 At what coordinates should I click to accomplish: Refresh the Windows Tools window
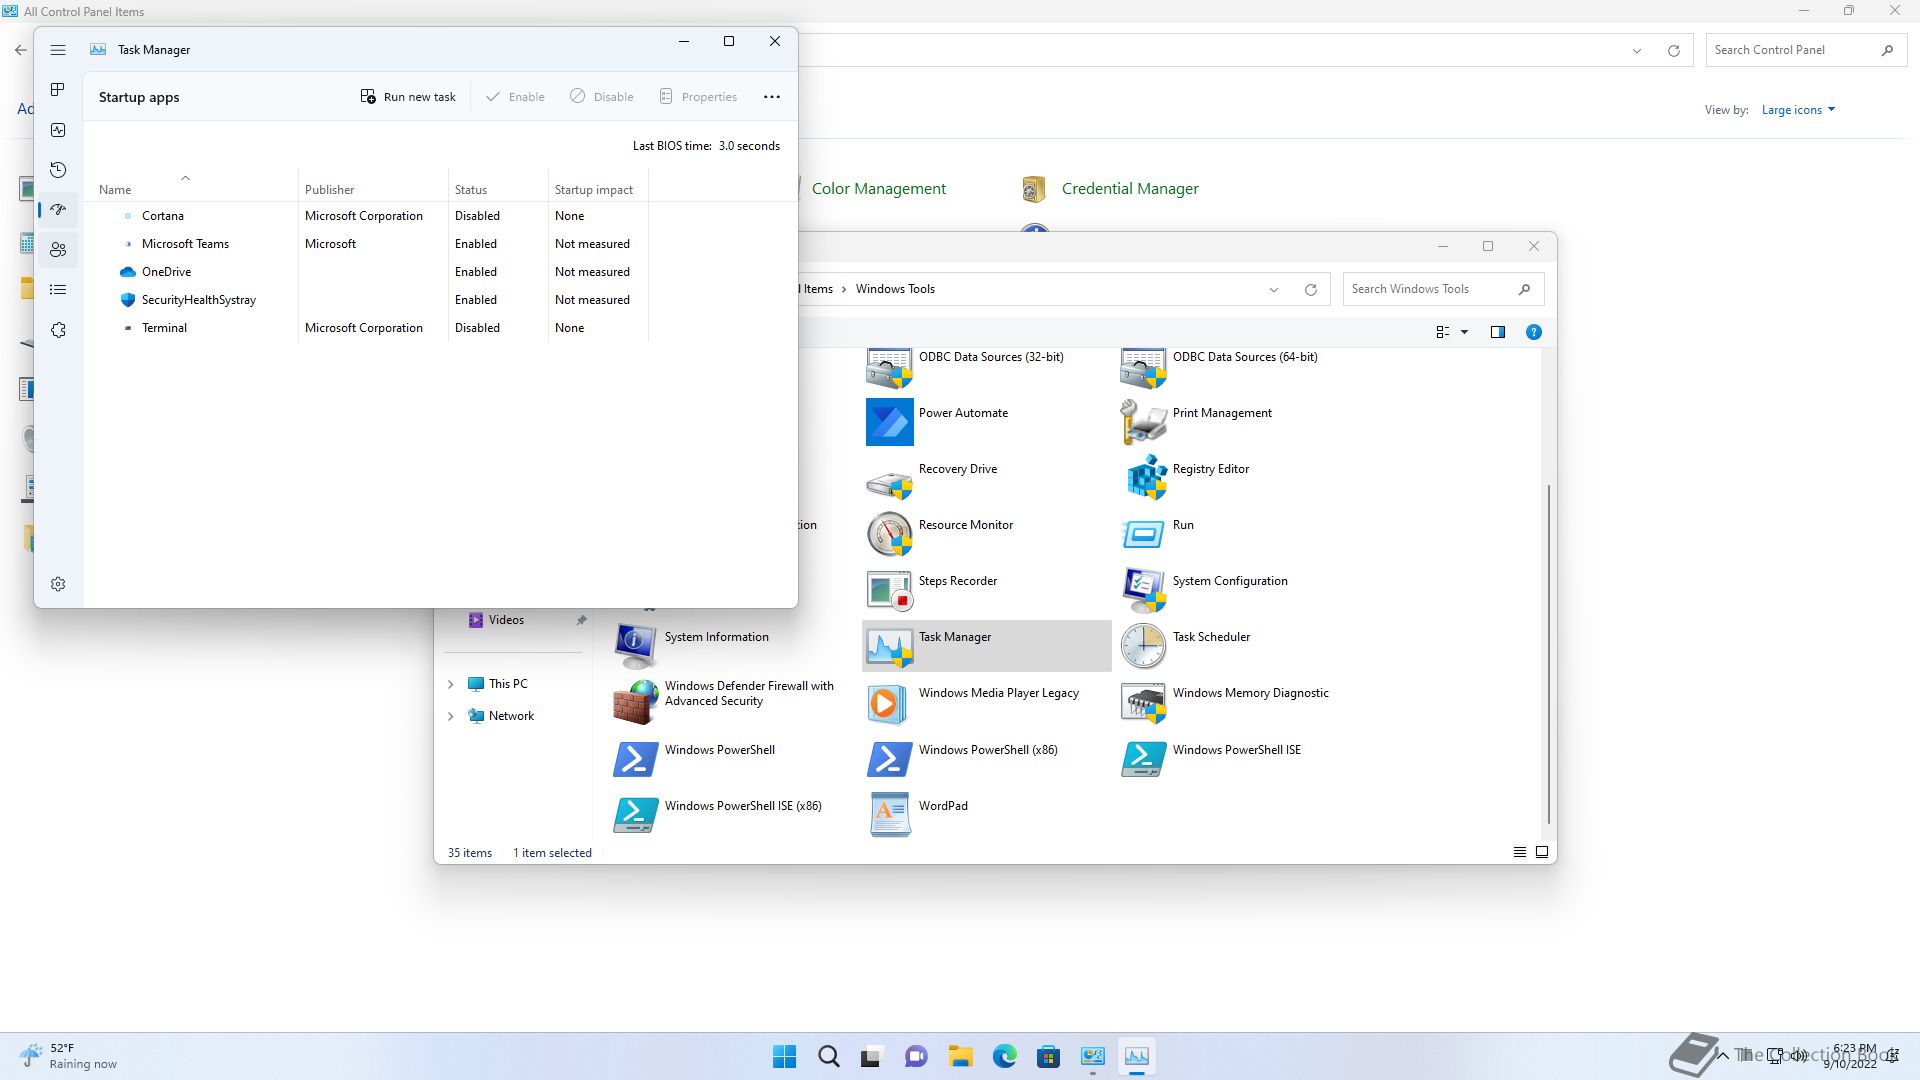(1311, 290)
